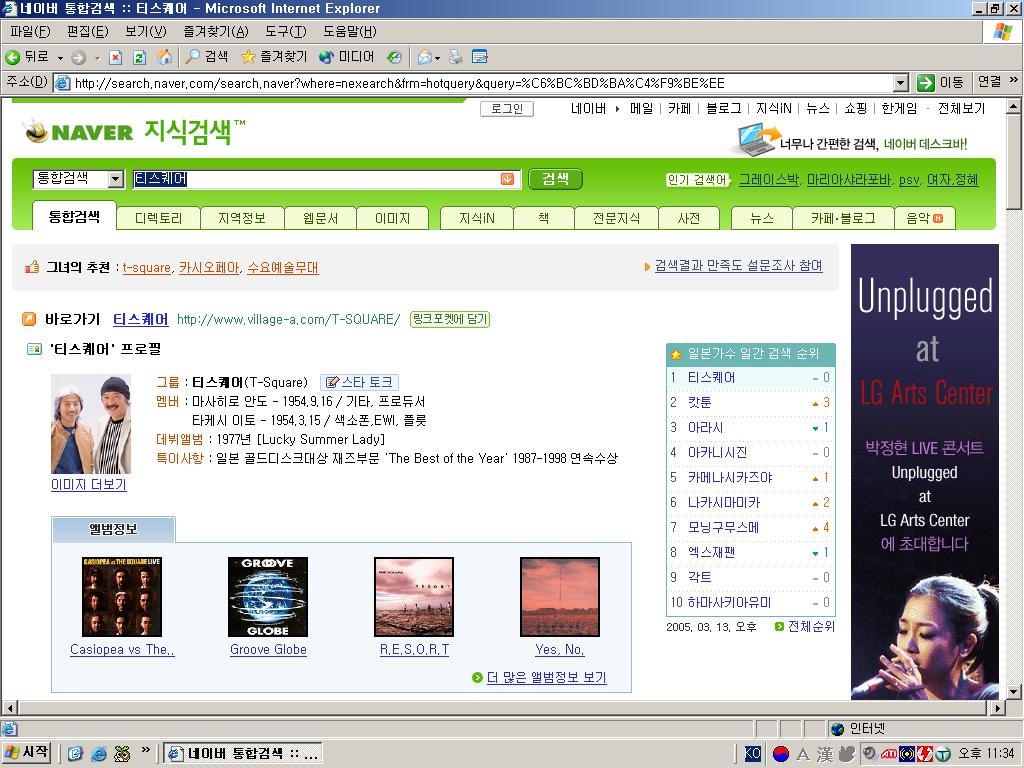Expand the address bar URL dropdown
The image size is (1024, 768).
click(901, 83)
